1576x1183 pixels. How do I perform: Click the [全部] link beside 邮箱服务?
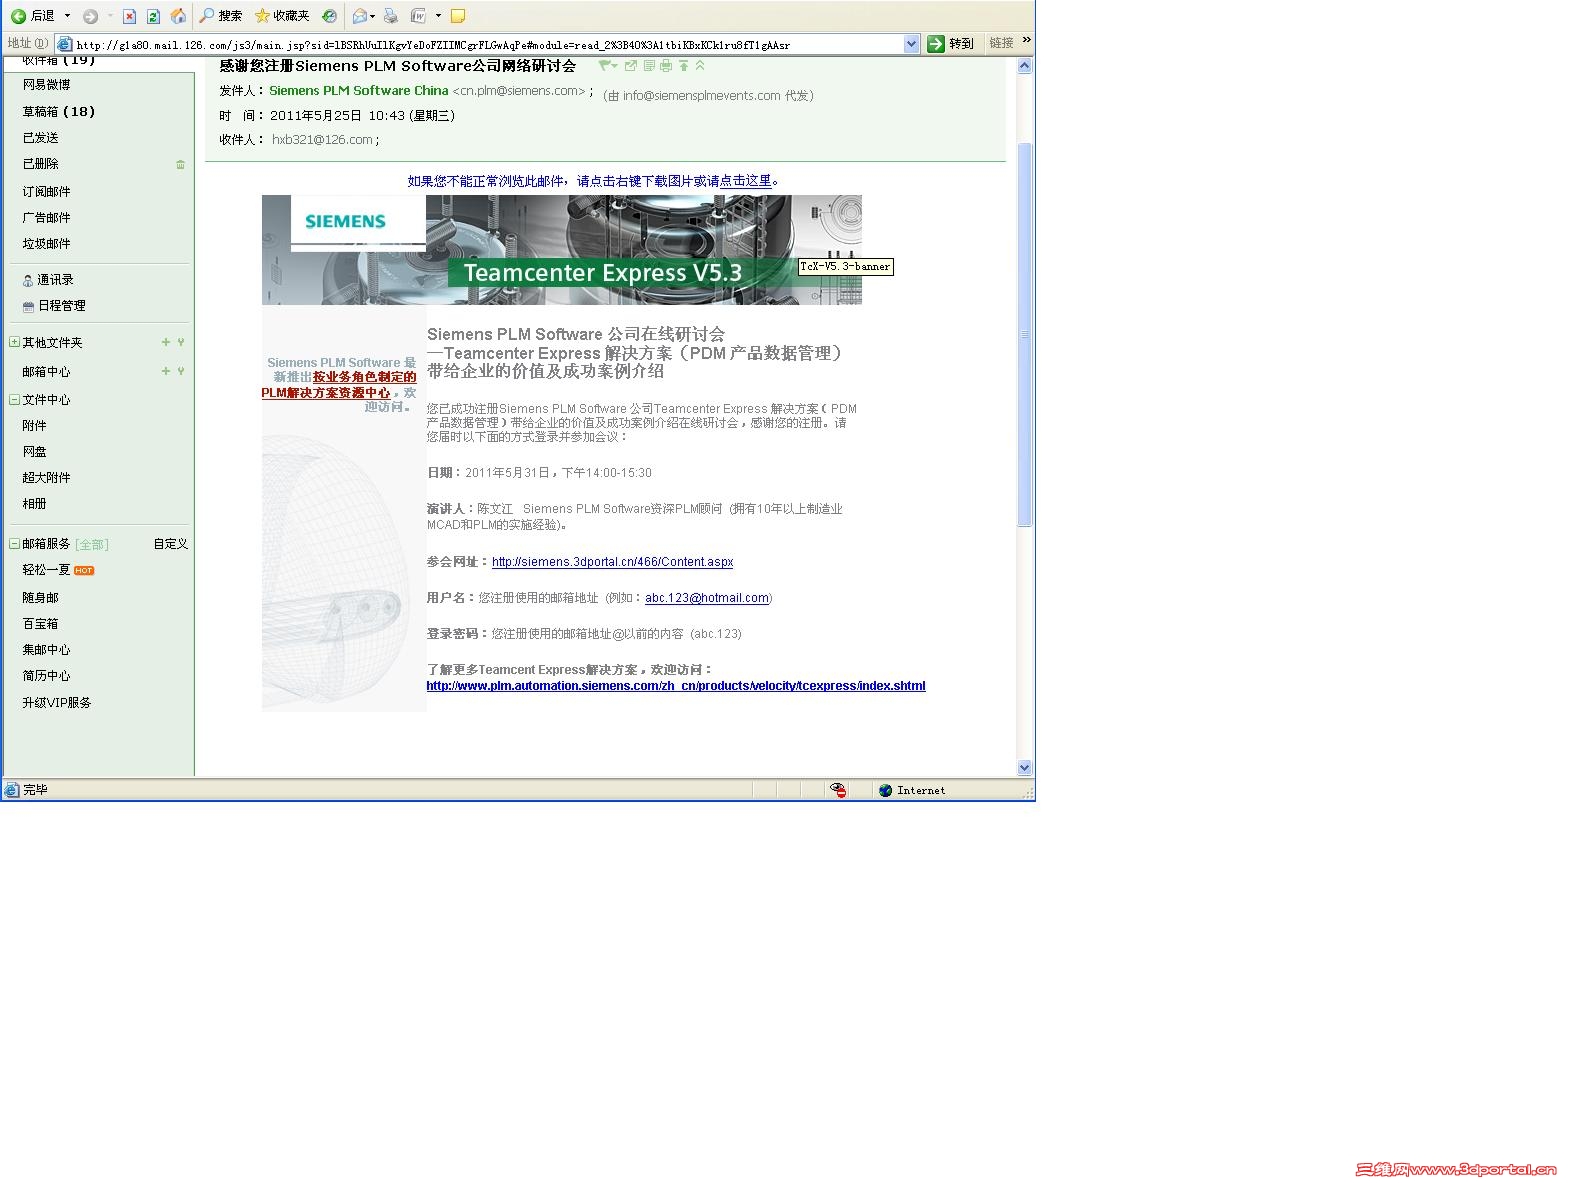tap(92, 545)
